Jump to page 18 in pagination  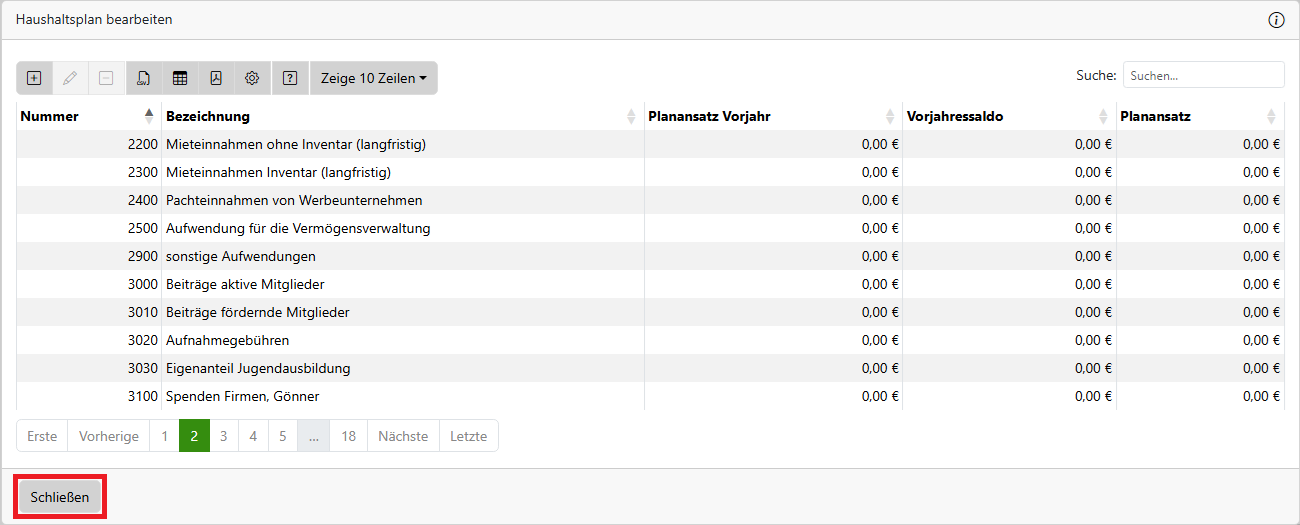348,436
